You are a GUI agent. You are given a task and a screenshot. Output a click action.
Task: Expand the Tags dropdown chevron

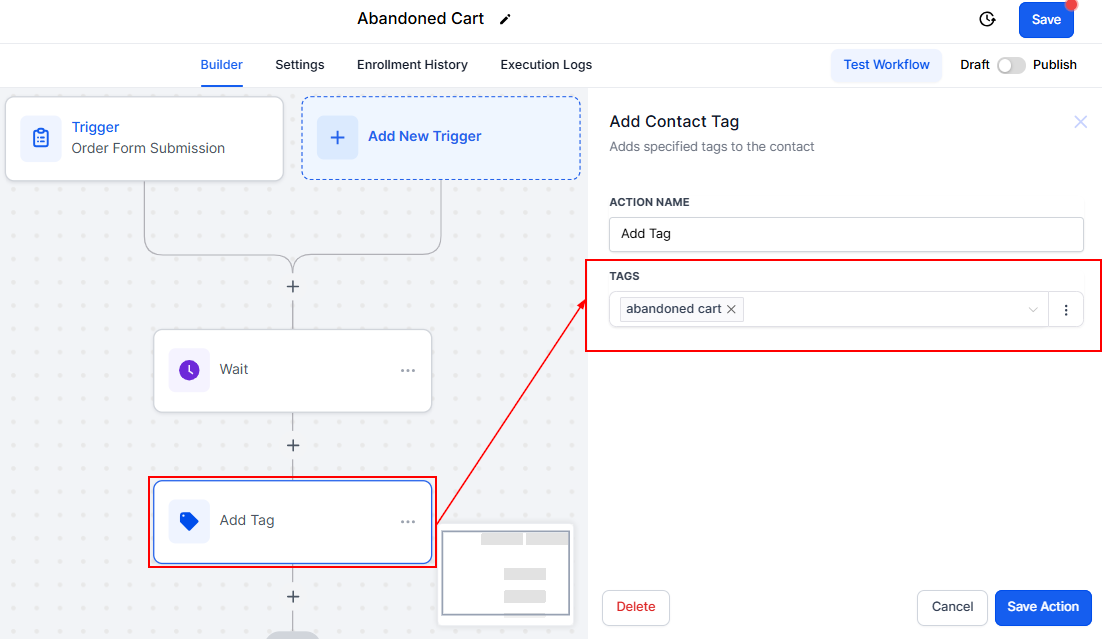pyautogui.click(x=1033, y=310)
